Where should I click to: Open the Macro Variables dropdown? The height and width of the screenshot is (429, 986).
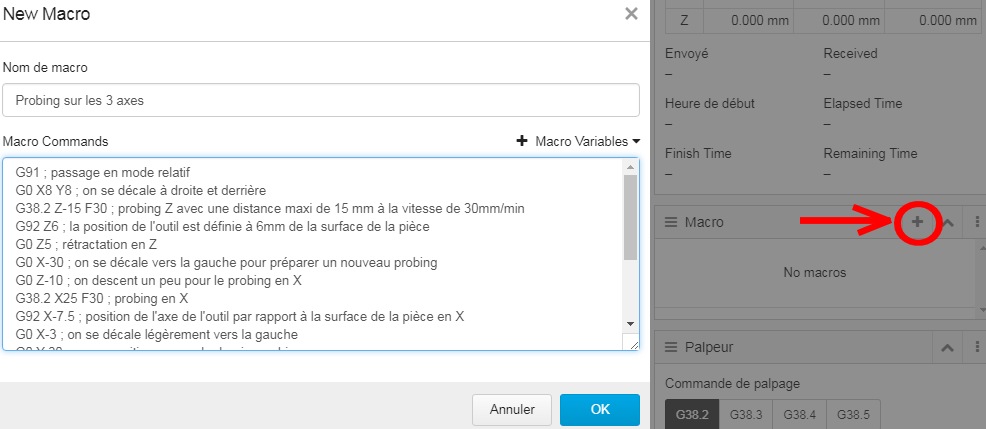pos(587,142)
